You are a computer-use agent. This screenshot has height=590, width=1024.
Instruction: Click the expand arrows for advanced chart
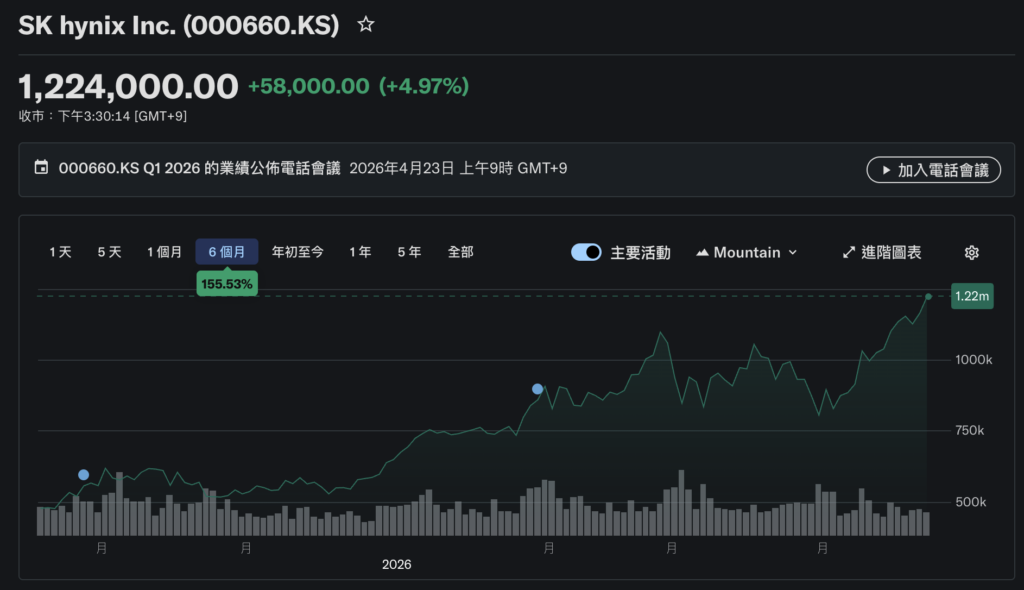click(849, 253)
